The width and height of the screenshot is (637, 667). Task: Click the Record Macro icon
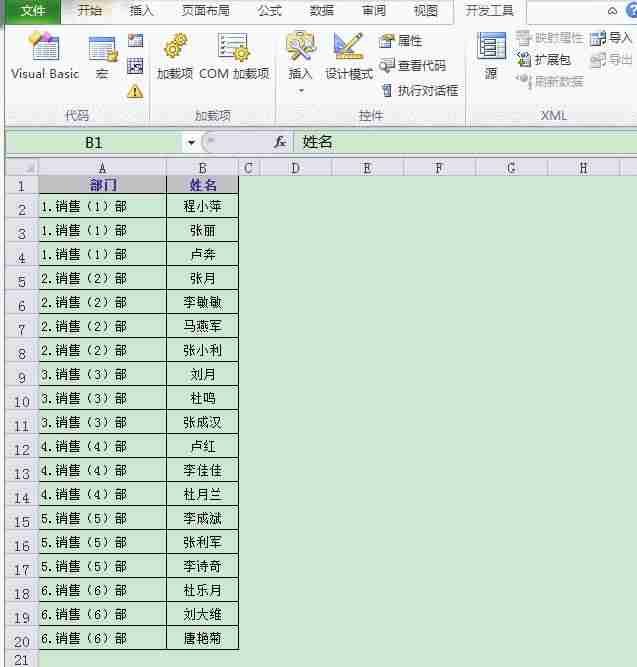click(x=135, y=41)
